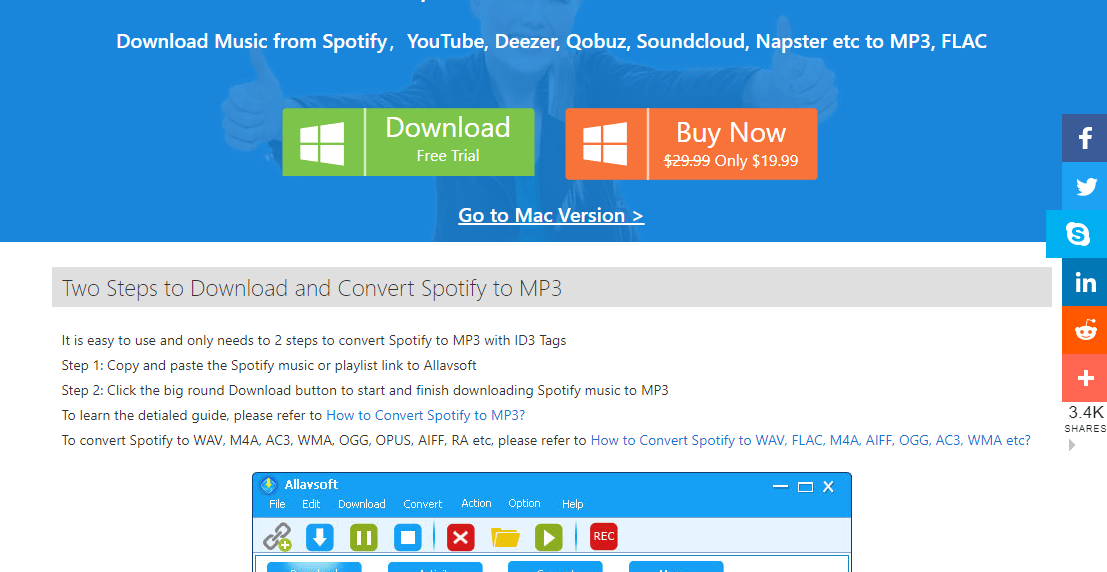
Task: Close the Allavsoft screenshot window
Action: pos(829,487)
